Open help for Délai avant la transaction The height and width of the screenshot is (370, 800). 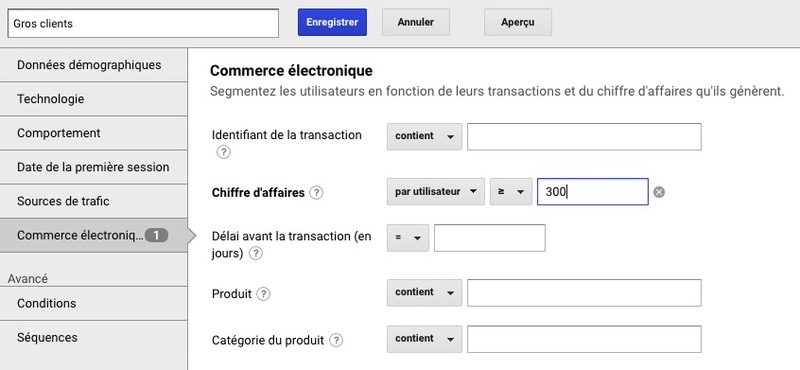pyautogui.click(x=256, y=253)
